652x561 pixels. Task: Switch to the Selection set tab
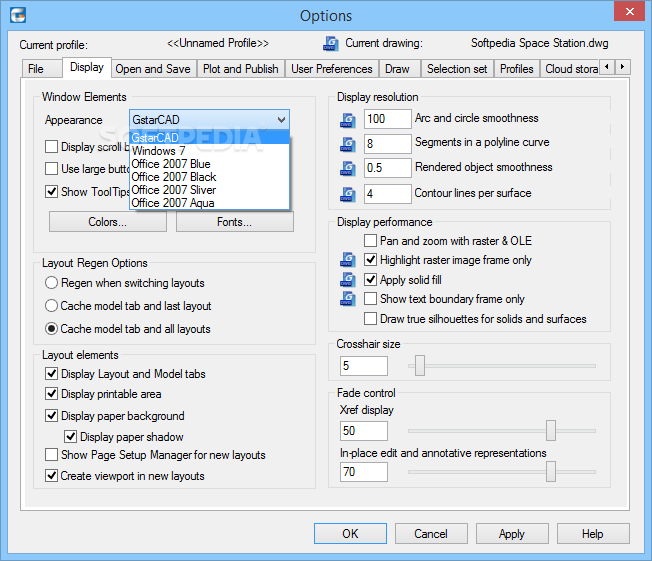[457, 69]
